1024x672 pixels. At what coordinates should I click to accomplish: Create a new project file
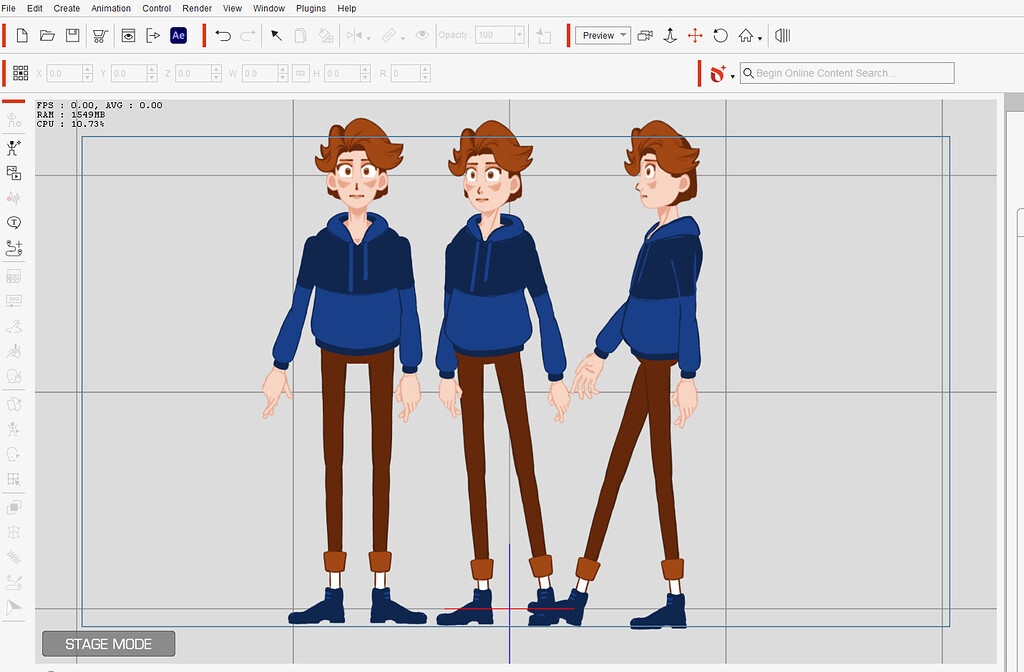(22, 35)
